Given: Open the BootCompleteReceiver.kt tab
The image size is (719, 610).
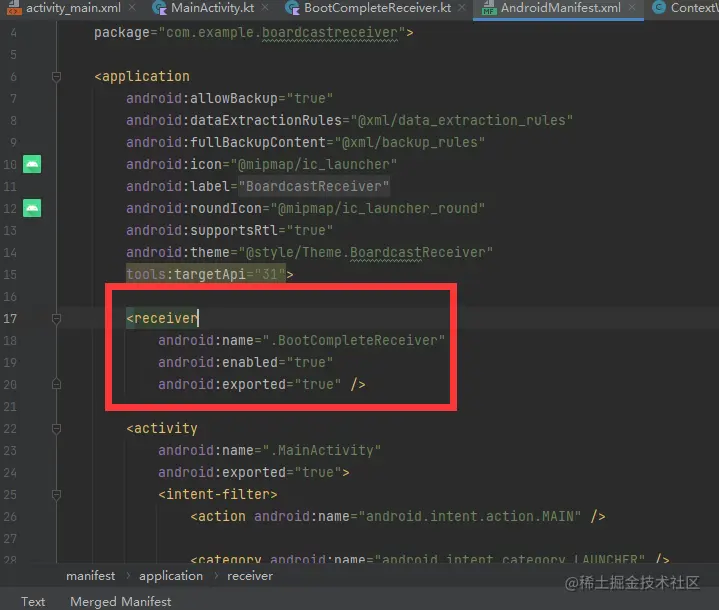Looking at the screenshot, I should (x=377, y=8).
